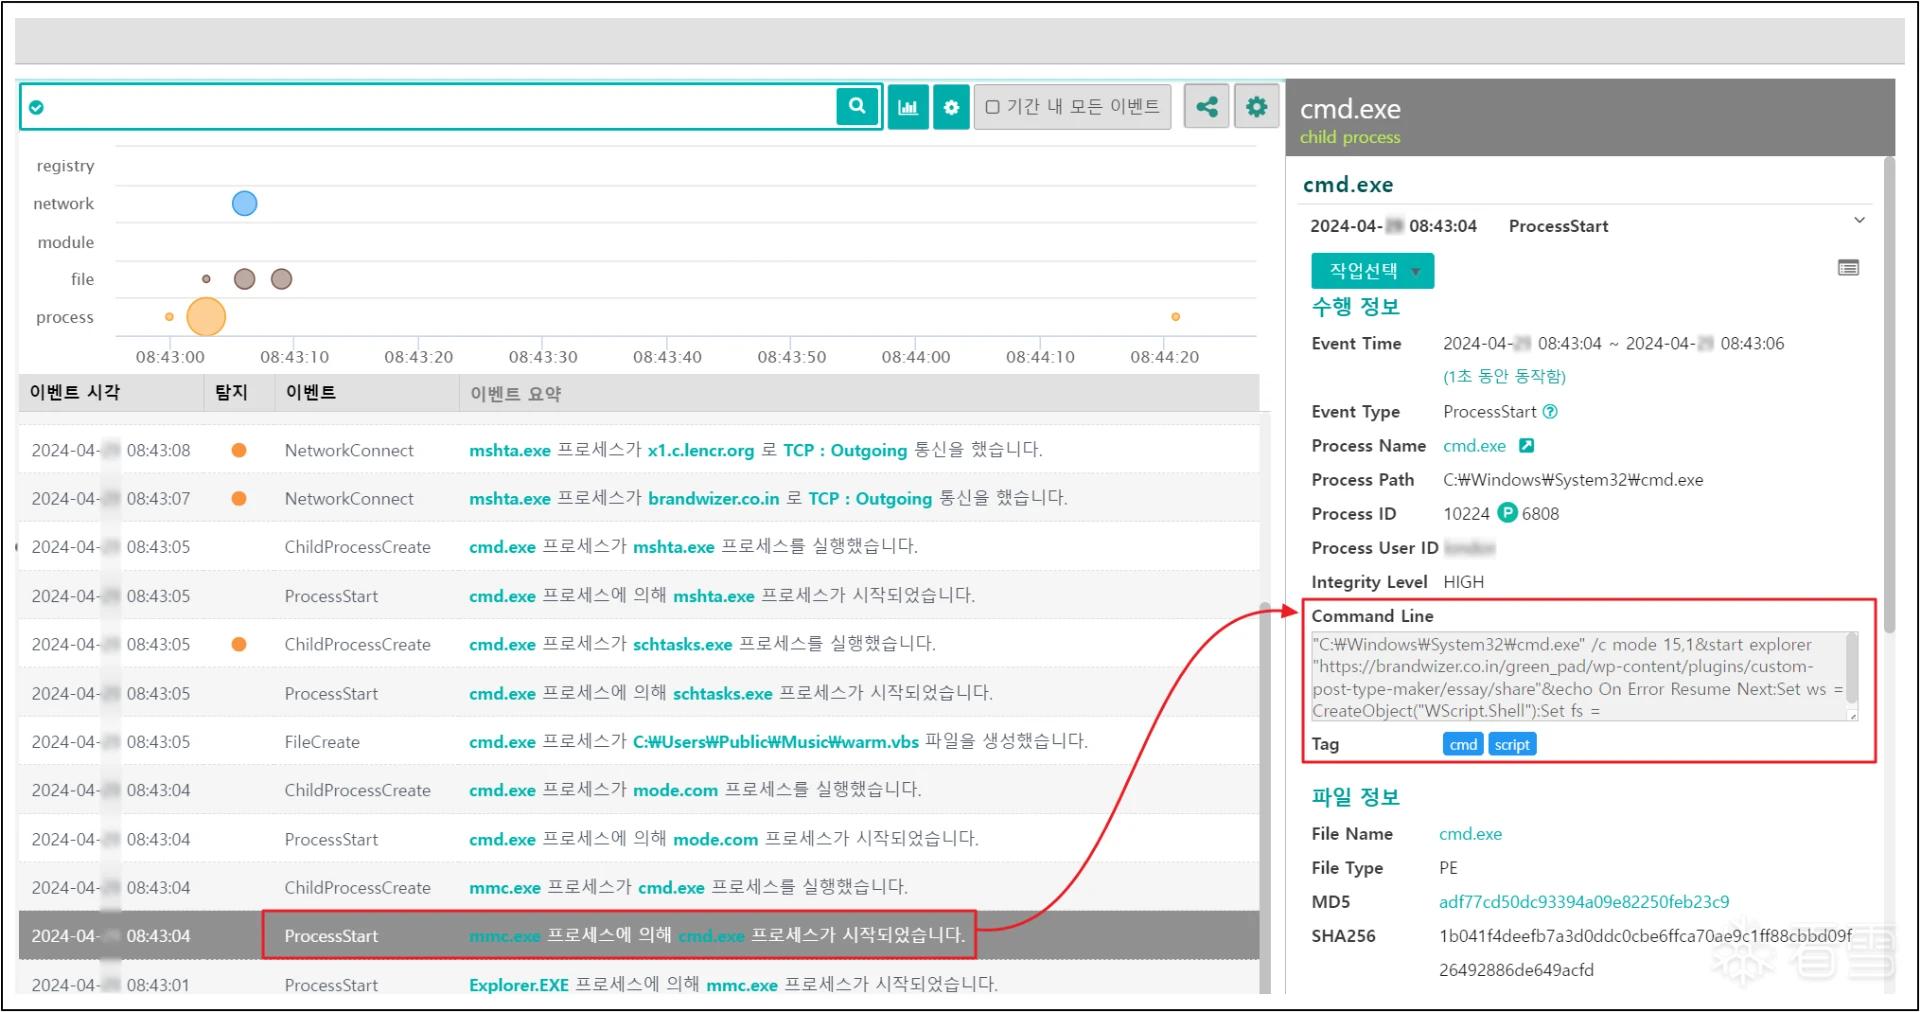Click the 탐지 column header
The width and height of the screenshot is (1920, 1012).
pos(231,393)
